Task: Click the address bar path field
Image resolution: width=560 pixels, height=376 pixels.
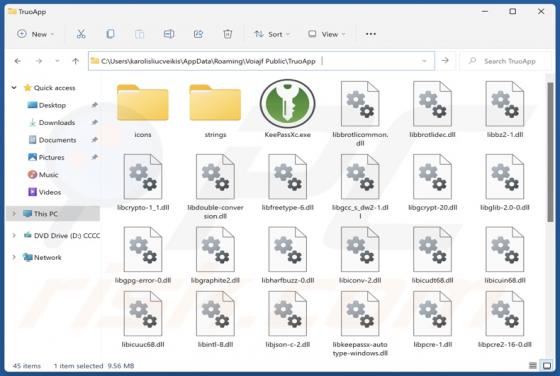Action: pos(261,61)
